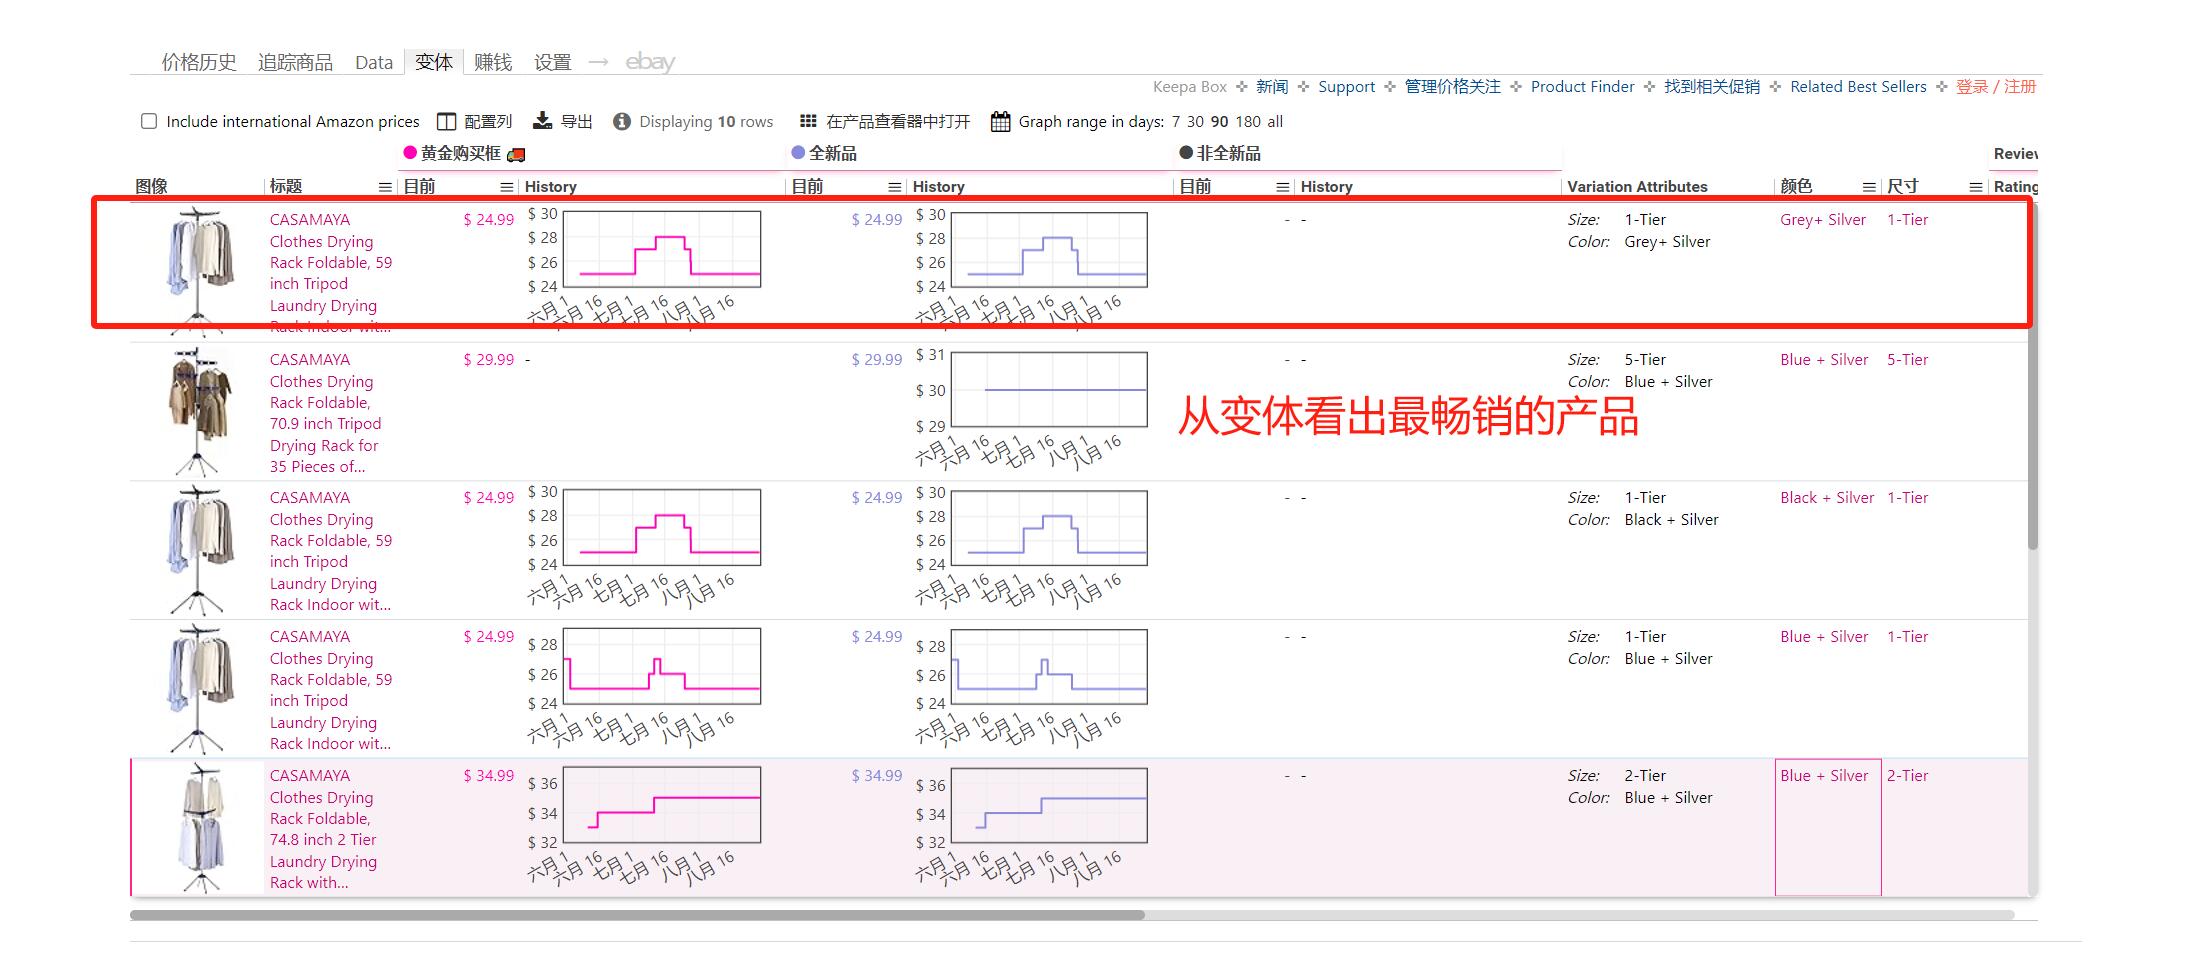Open the 颜色 column menu icon
2199x953 pixels.
[x=1869, y=187]
